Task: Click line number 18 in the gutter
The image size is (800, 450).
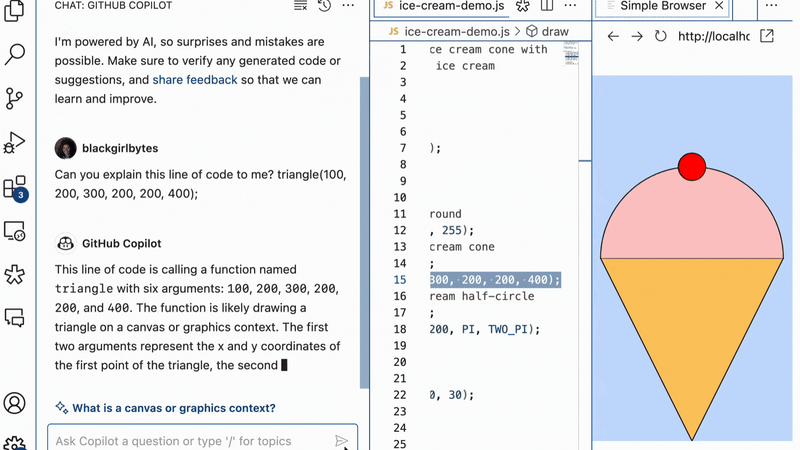Action: pyautogui.click(x=400, y=330)
